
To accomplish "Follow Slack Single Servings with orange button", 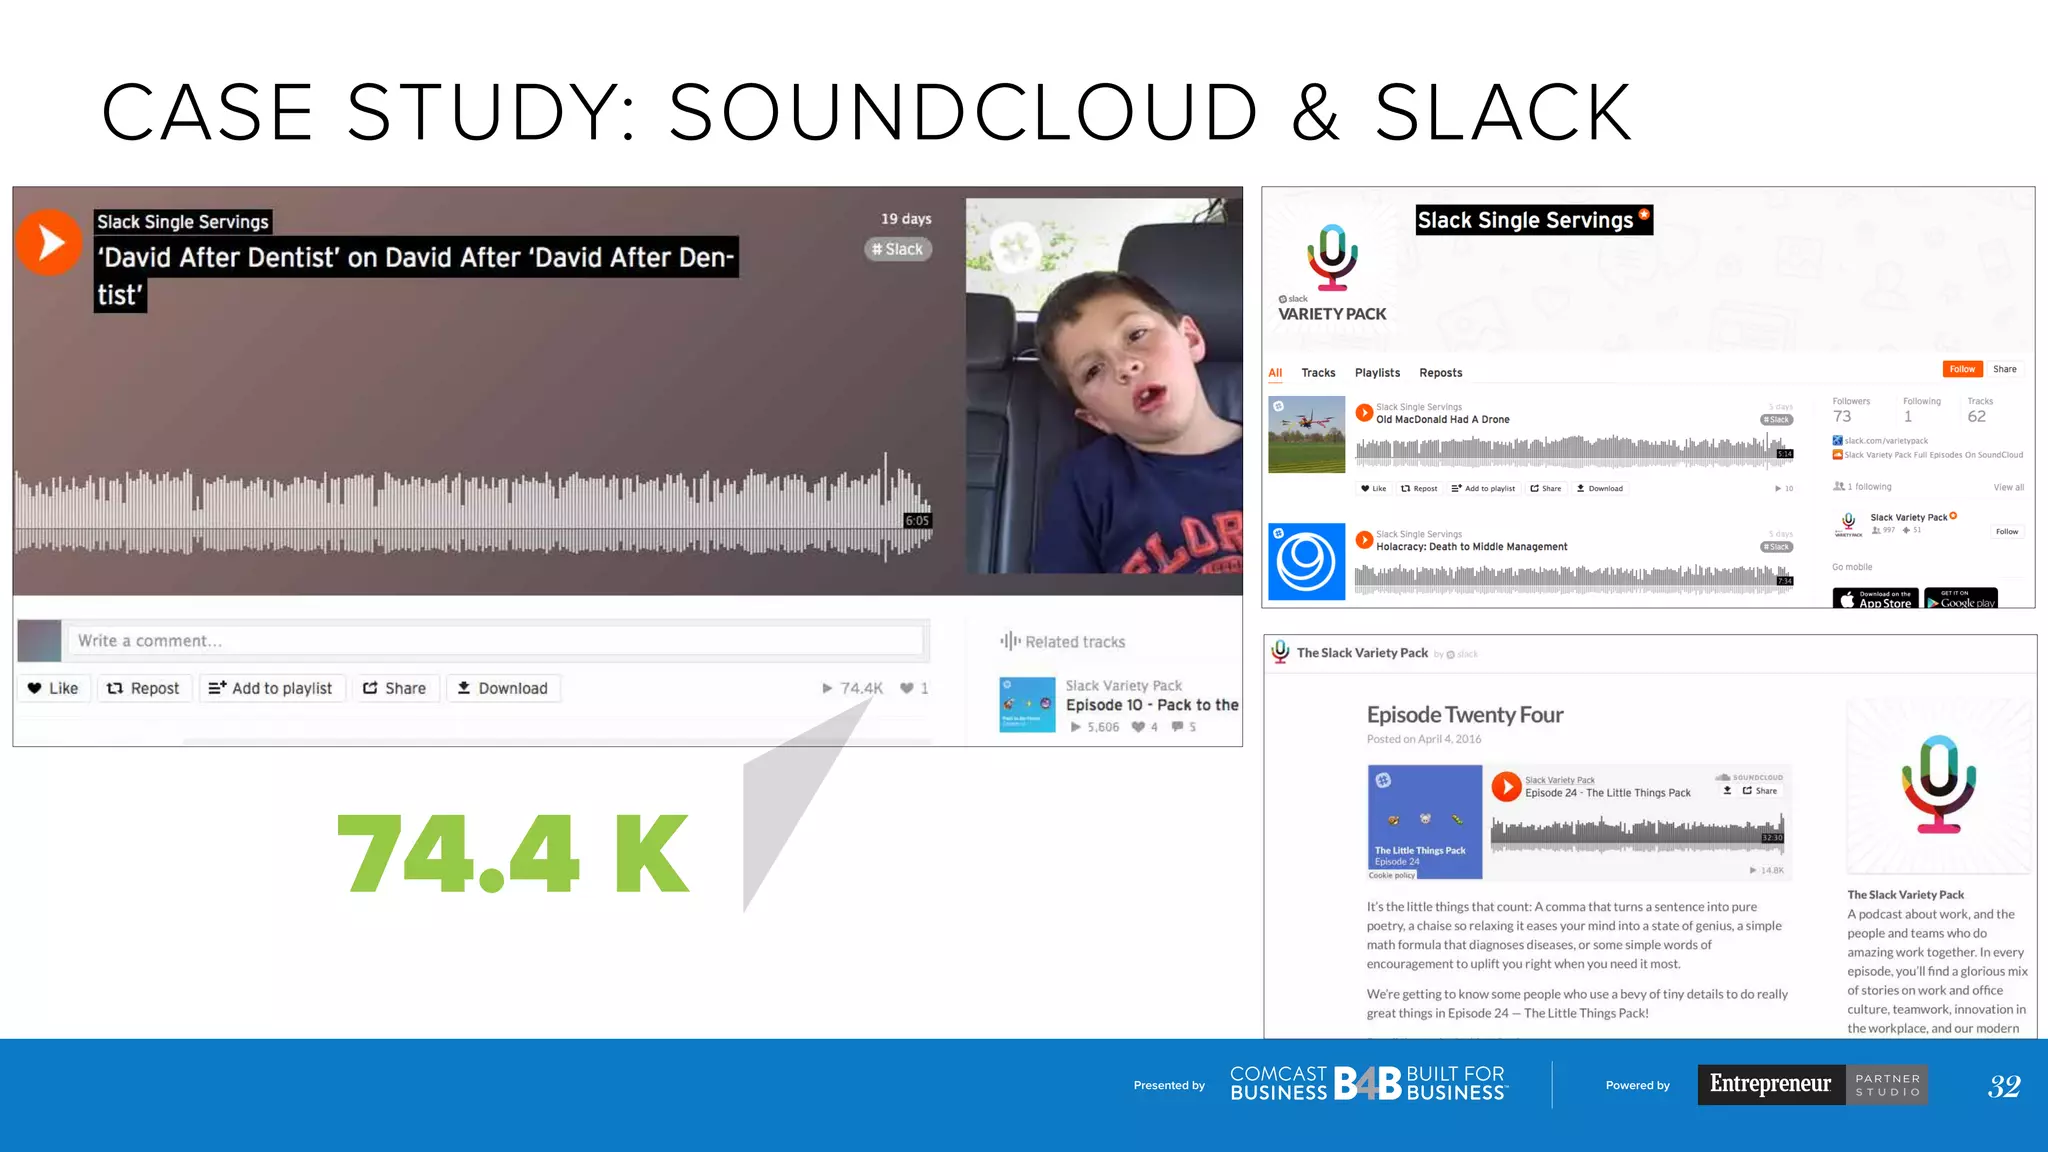I will [x=1962, y=369].
